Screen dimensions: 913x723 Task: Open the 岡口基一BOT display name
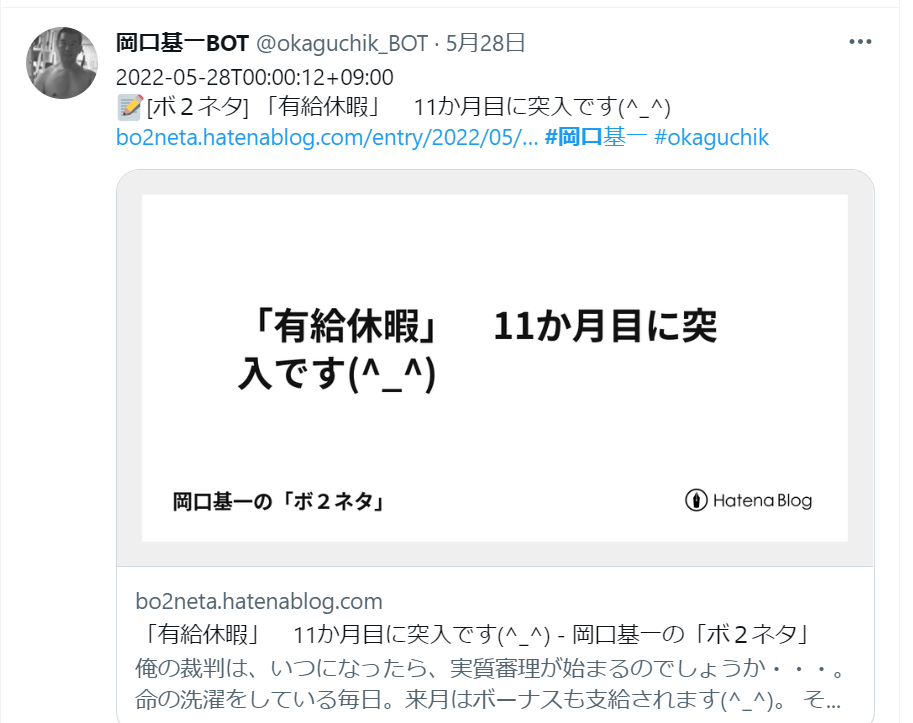pyautogui.click(x=182, y=43)
